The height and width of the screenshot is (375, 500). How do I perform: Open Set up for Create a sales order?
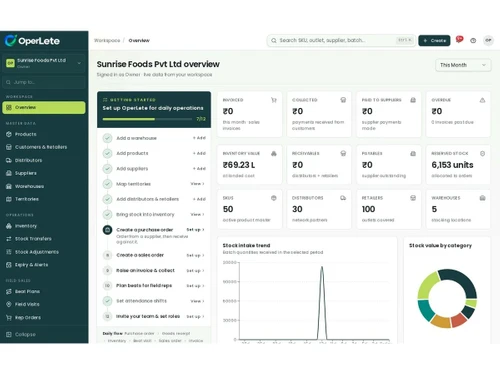195,255
